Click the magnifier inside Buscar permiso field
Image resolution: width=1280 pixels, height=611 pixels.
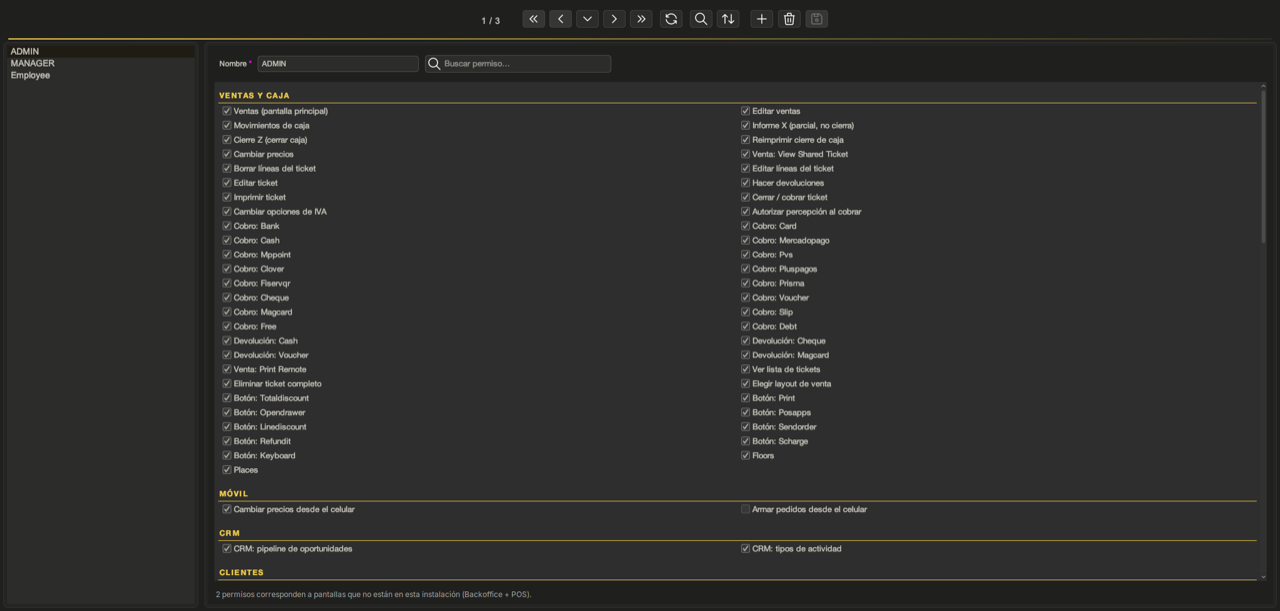pyautogui.click(x=434, y=64)
